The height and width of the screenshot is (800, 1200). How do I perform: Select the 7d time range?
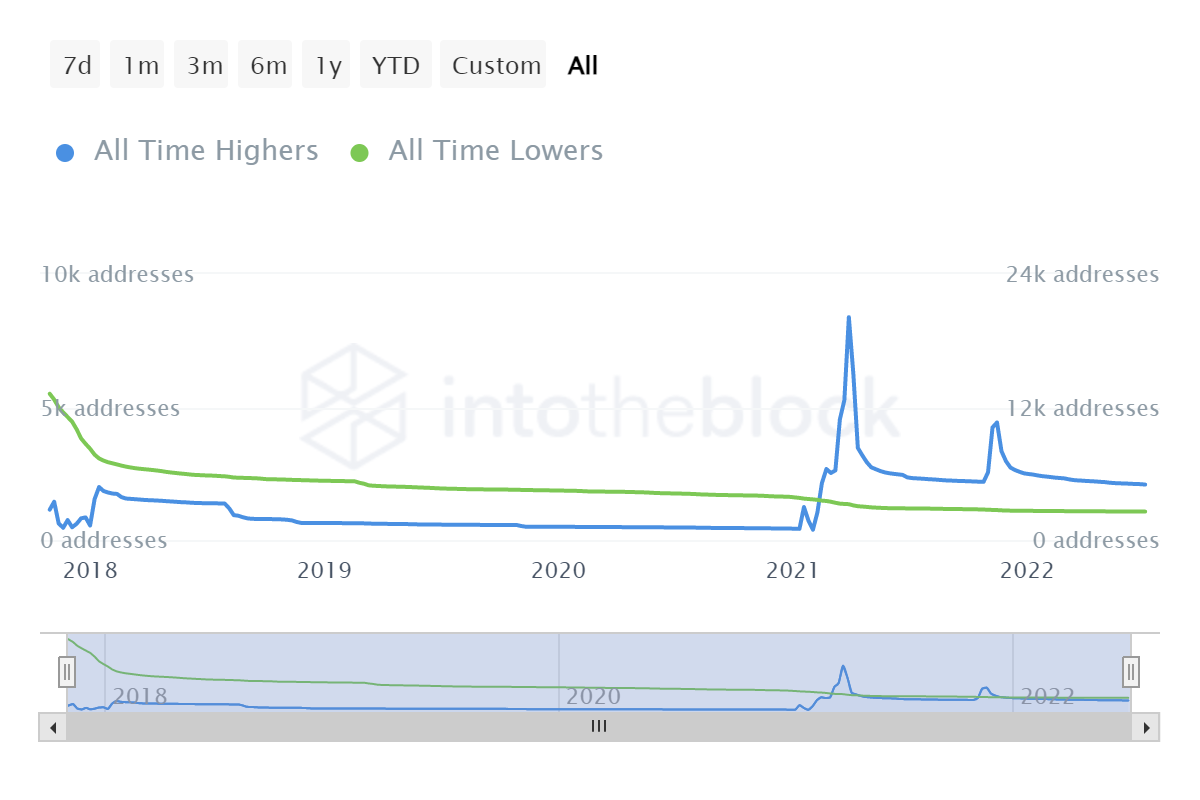pos(76,66)
